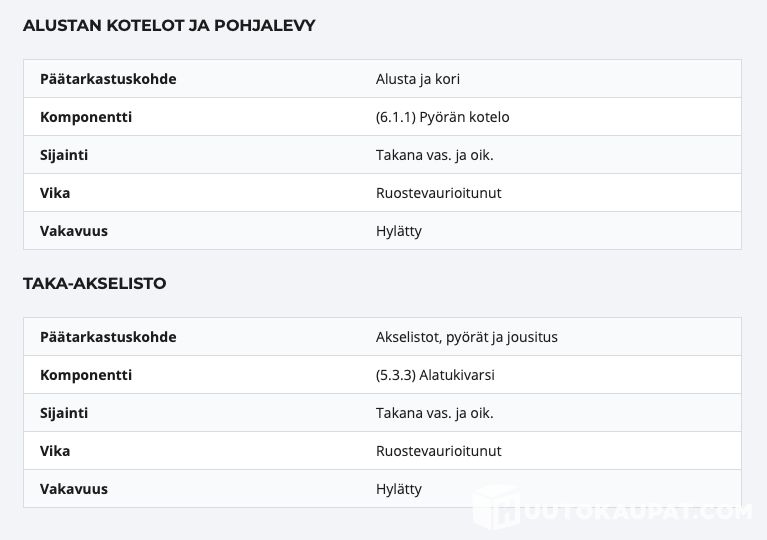
Task: Click 'Vika' label in Alustan kotelot table
Action: (x=55, y=193)
